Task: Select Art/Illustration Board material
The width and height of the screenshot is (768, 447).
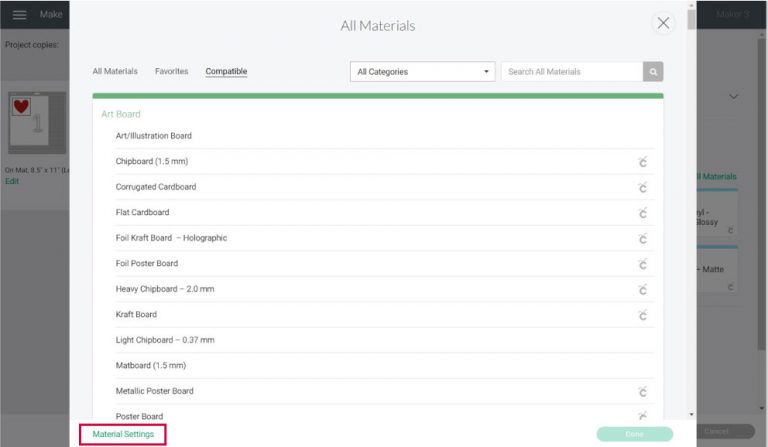Action: [x=385, y=136]
